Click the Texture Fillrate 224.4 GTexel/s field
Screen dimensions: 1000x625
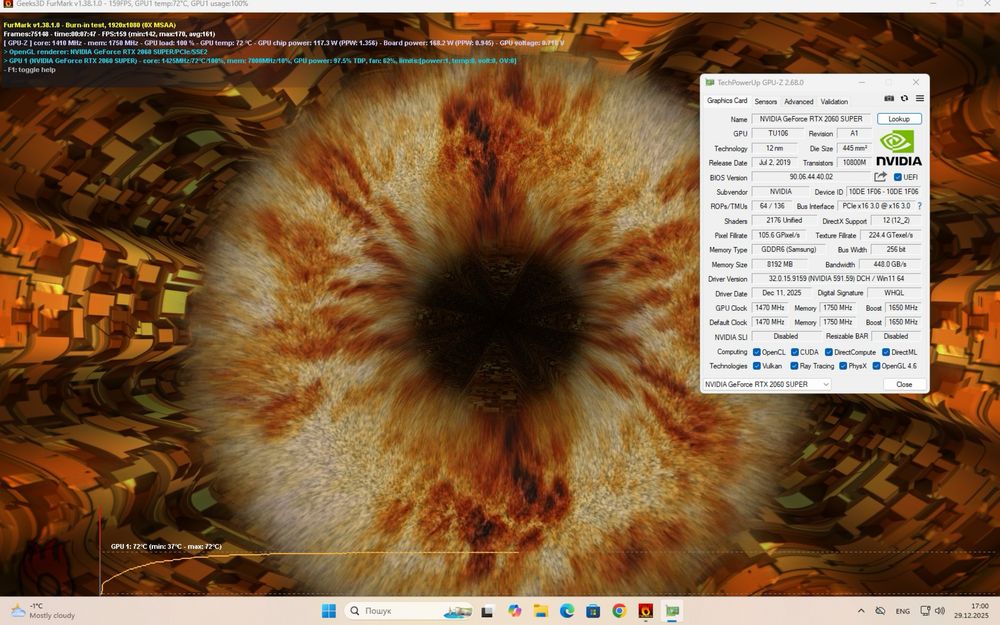coord(890,235)
